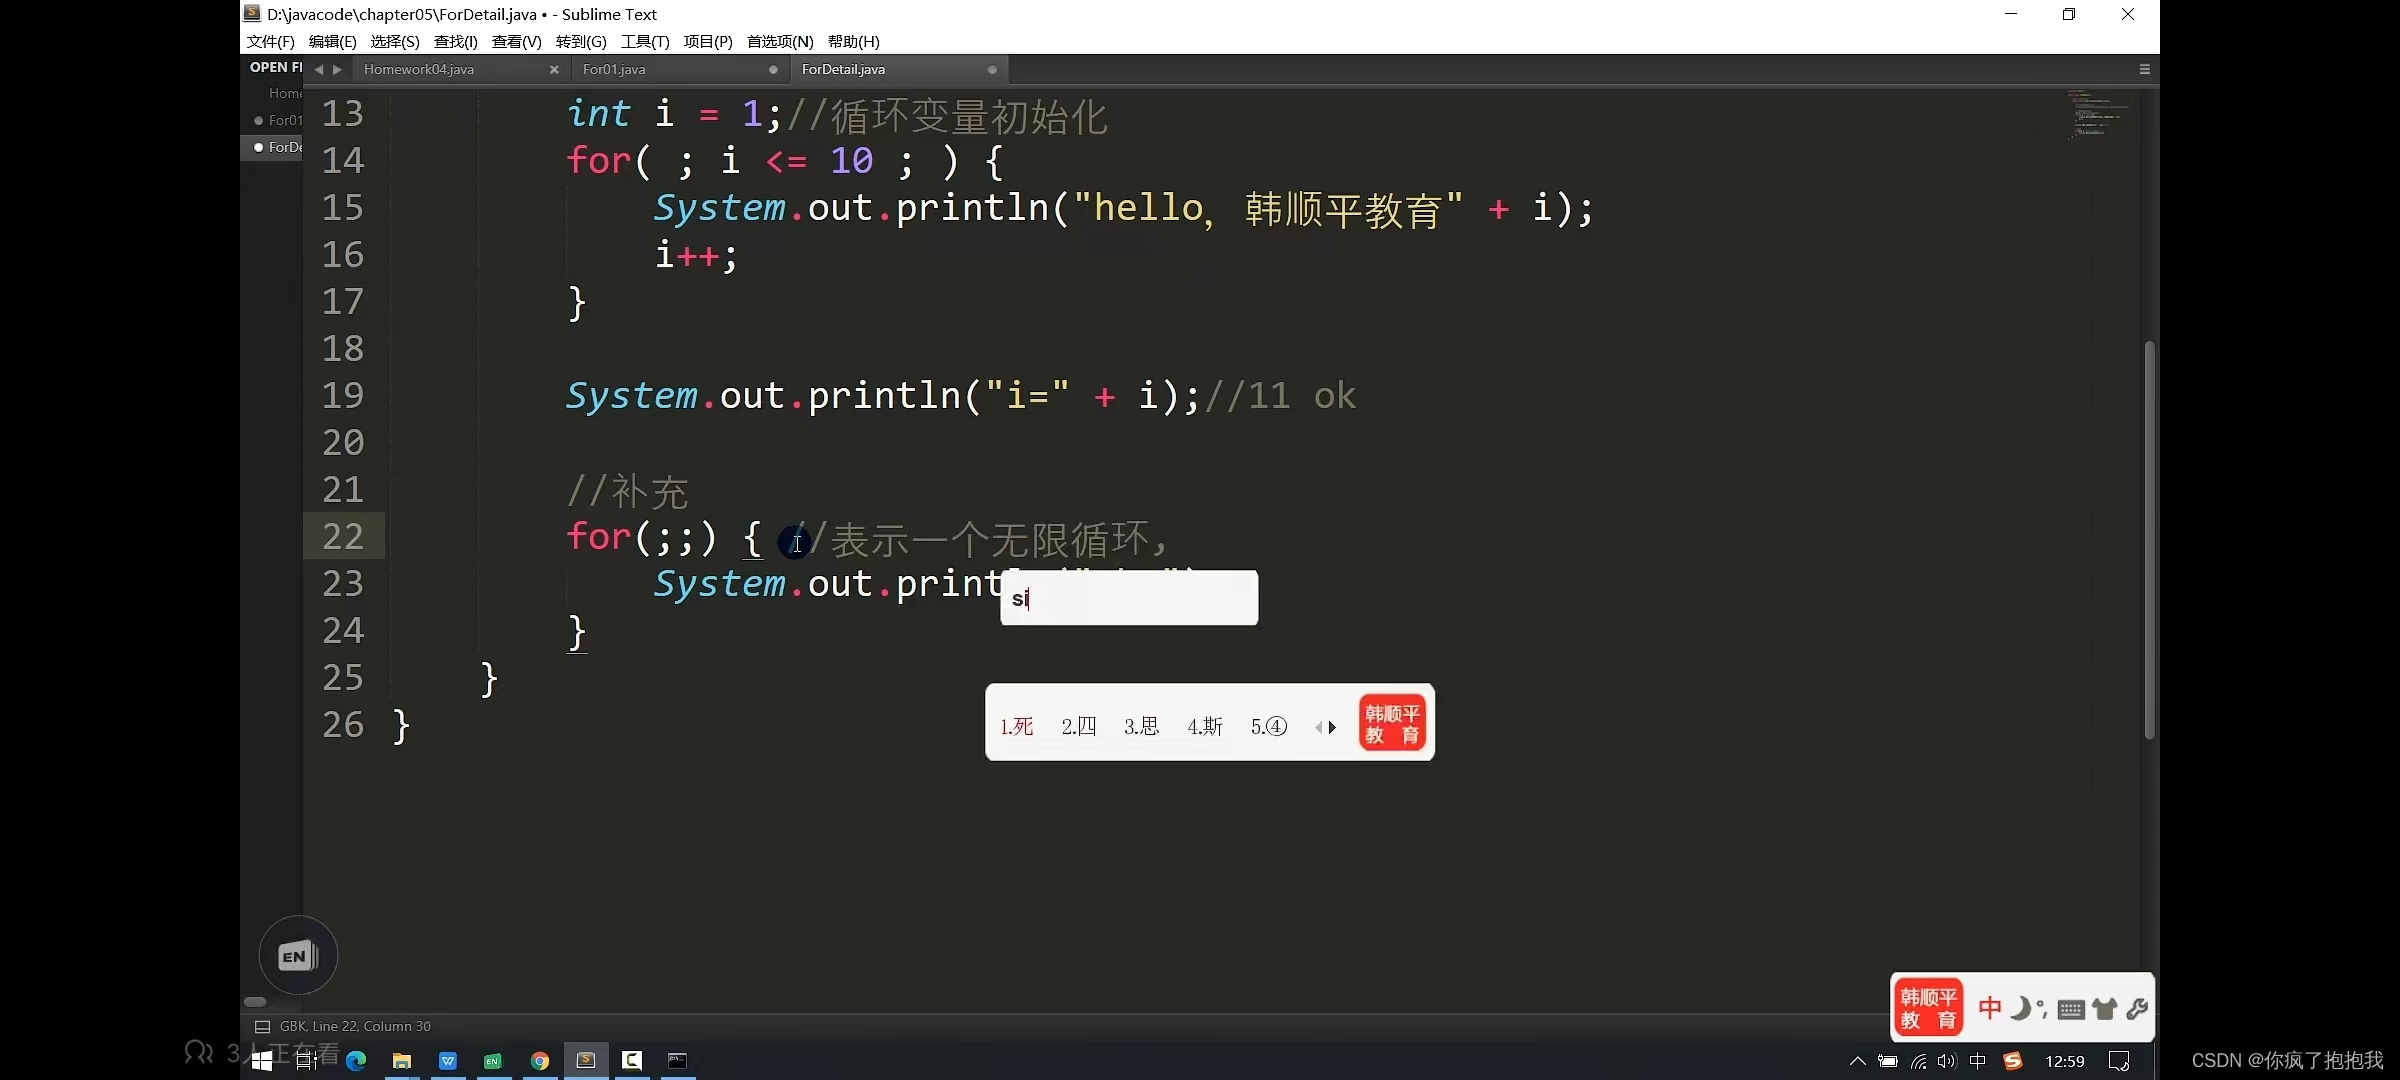Image resolution: width=2400 pixels, height=1080 pixels.
Task: Open the 编辑(E) menu
Action: point(332,41)
